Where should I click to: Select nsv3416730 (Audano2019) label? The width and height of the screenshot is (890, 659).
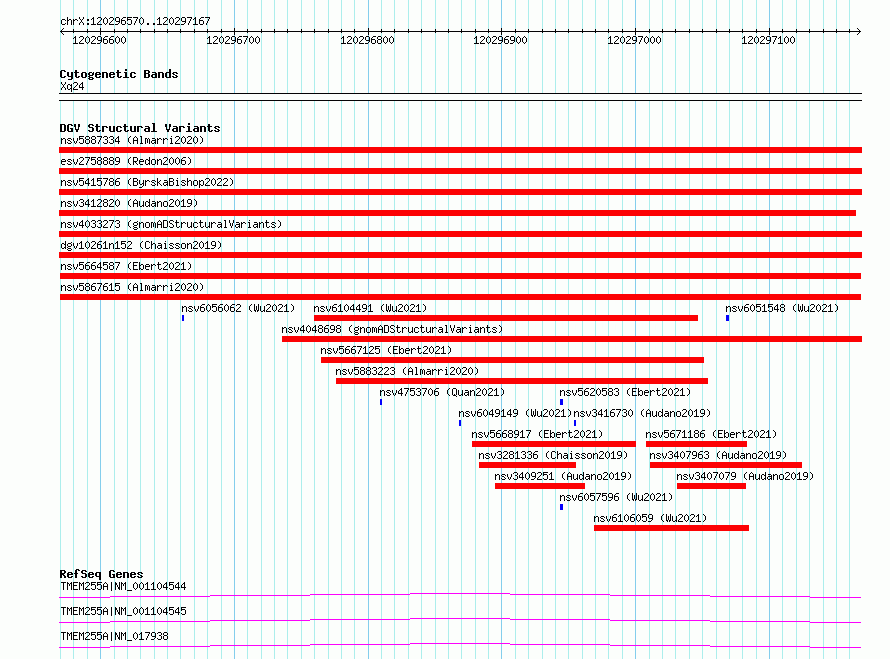(x=642, y=413)
